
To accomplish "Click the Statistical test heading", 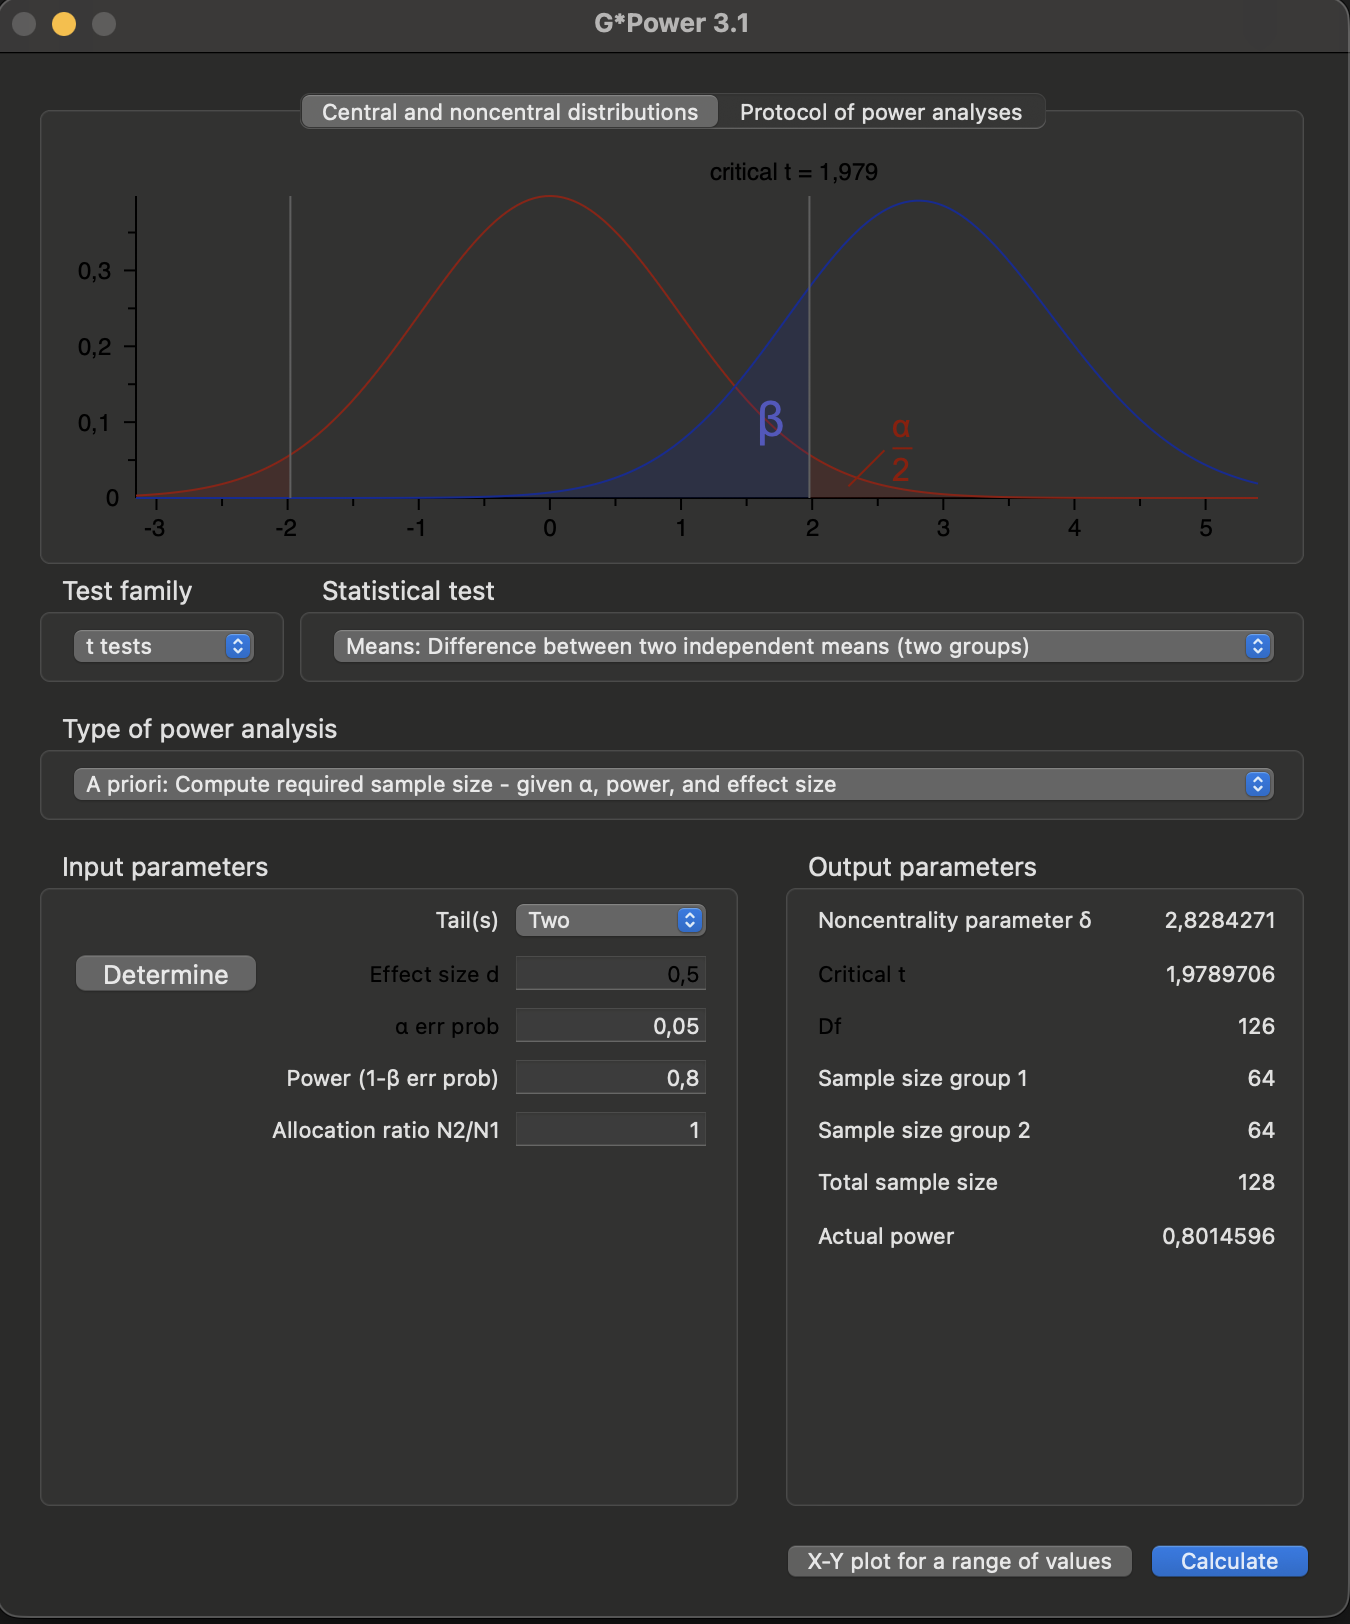I will tap(408, 591).
